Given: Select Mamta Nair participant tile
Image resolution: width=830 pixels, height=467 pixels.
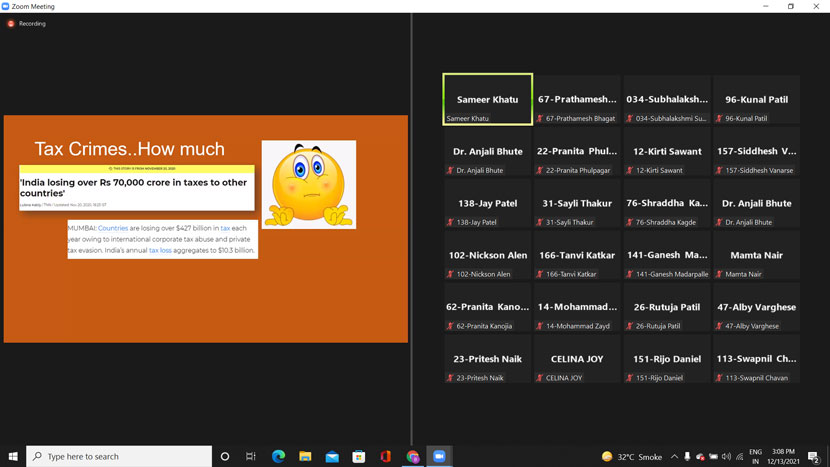Looking at the screenshot, I should pyautogui.click(x=756, y=255).
